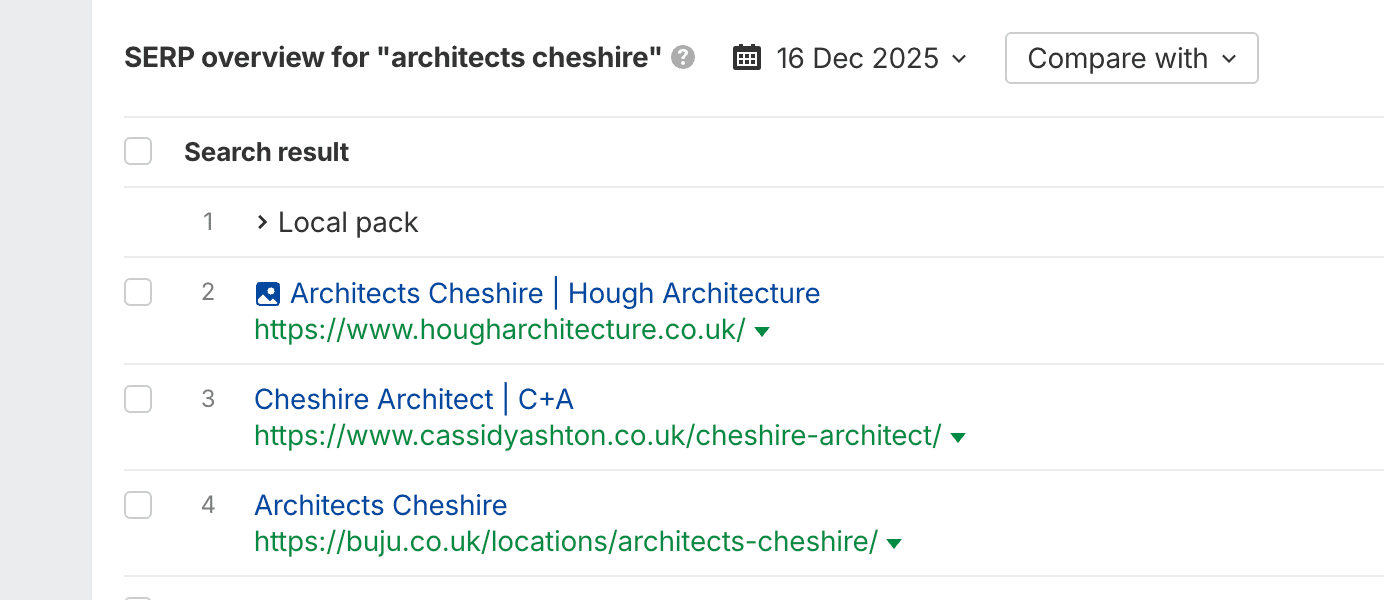
Task: Visit the hougharchitecture.co.uk green URL
Action: coord(500,330)
